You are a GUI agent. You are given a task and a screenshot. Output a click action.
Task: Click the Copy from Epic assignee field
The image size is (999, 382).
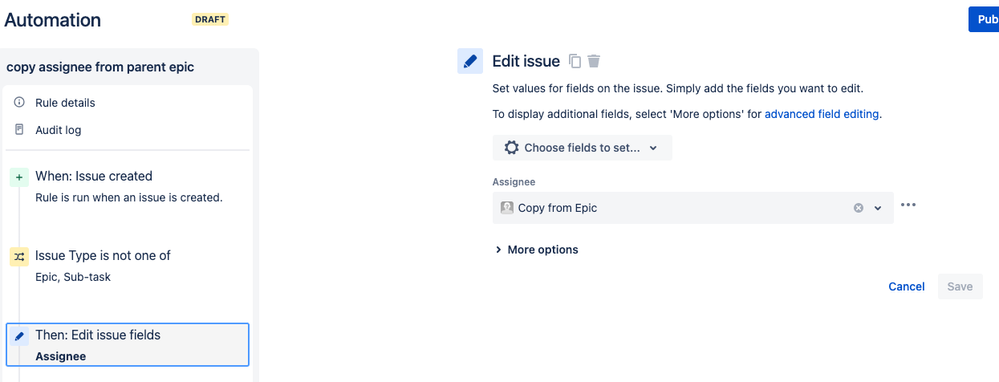coord(693,208)
